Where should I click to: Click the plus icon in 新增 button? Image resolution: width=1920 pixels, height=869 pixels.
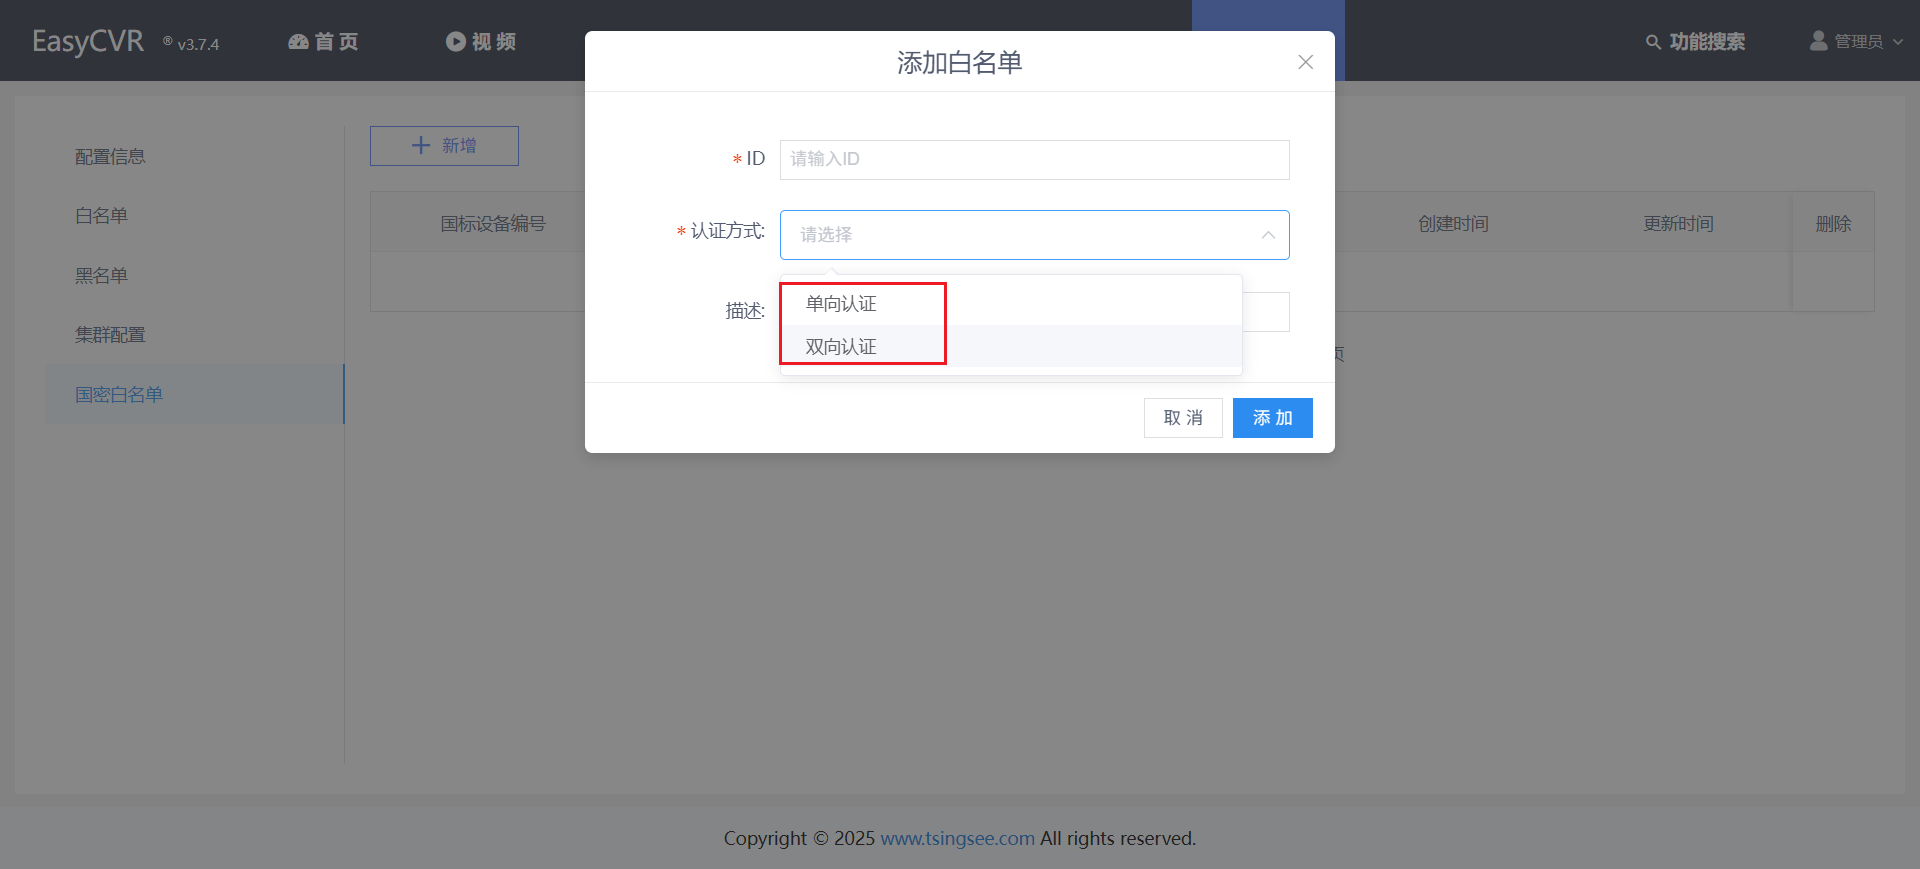pos(421,145)
